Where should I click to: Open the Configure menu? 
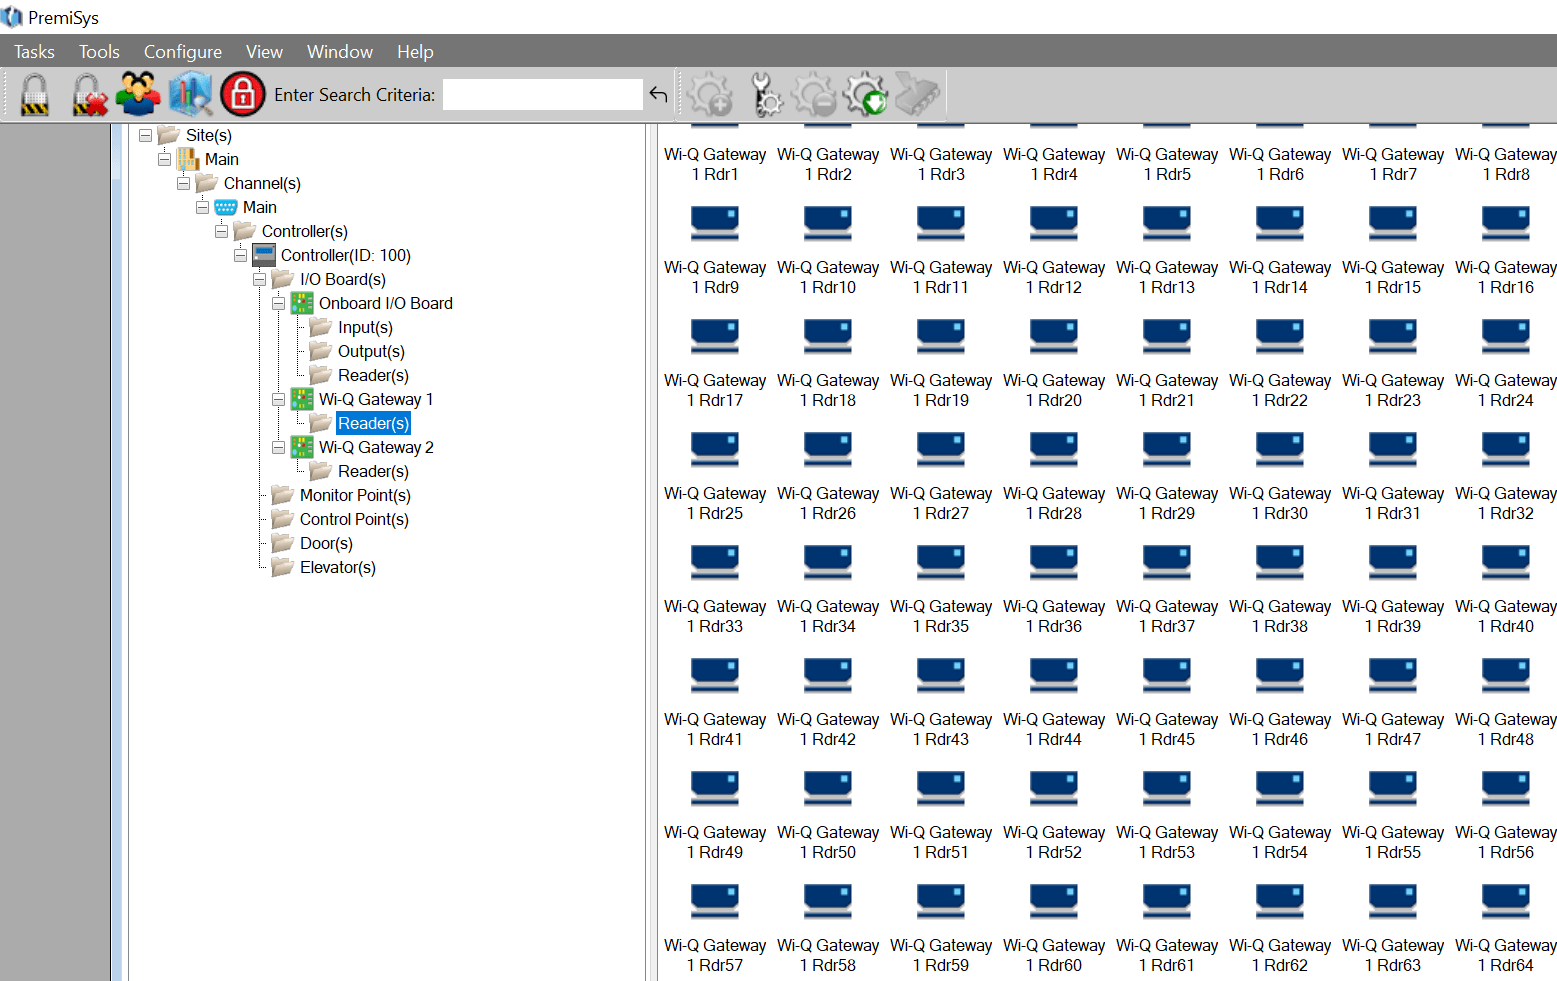click(x=183, y=51)
